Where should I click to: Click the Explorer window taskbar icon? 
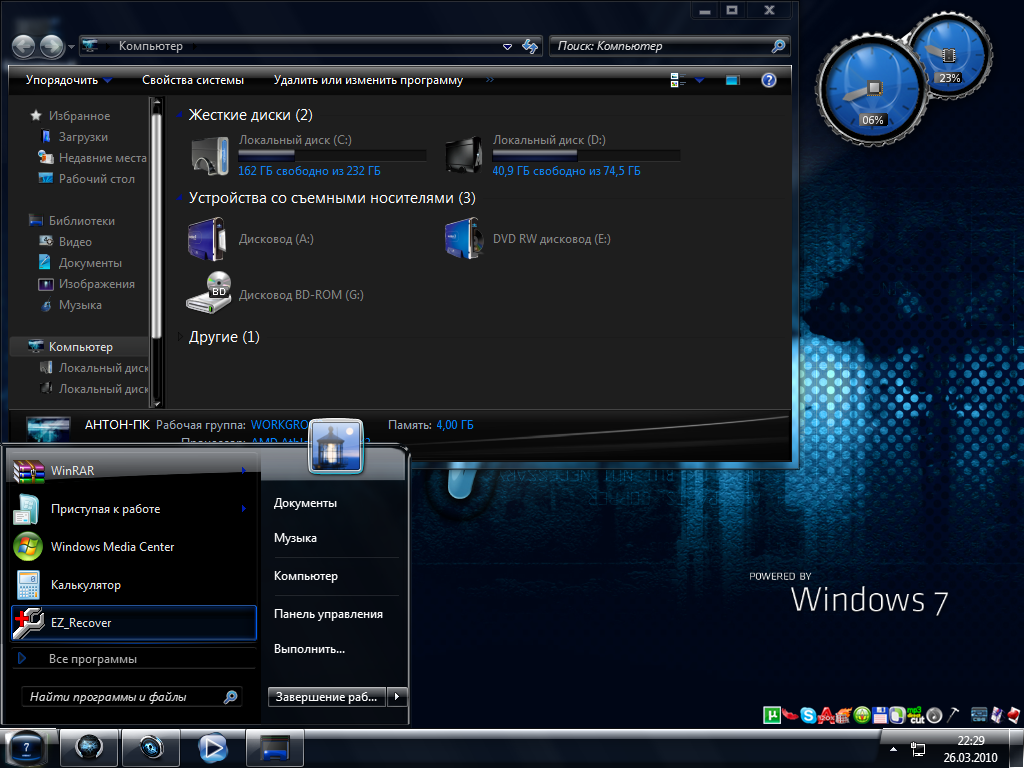[275, 748]
